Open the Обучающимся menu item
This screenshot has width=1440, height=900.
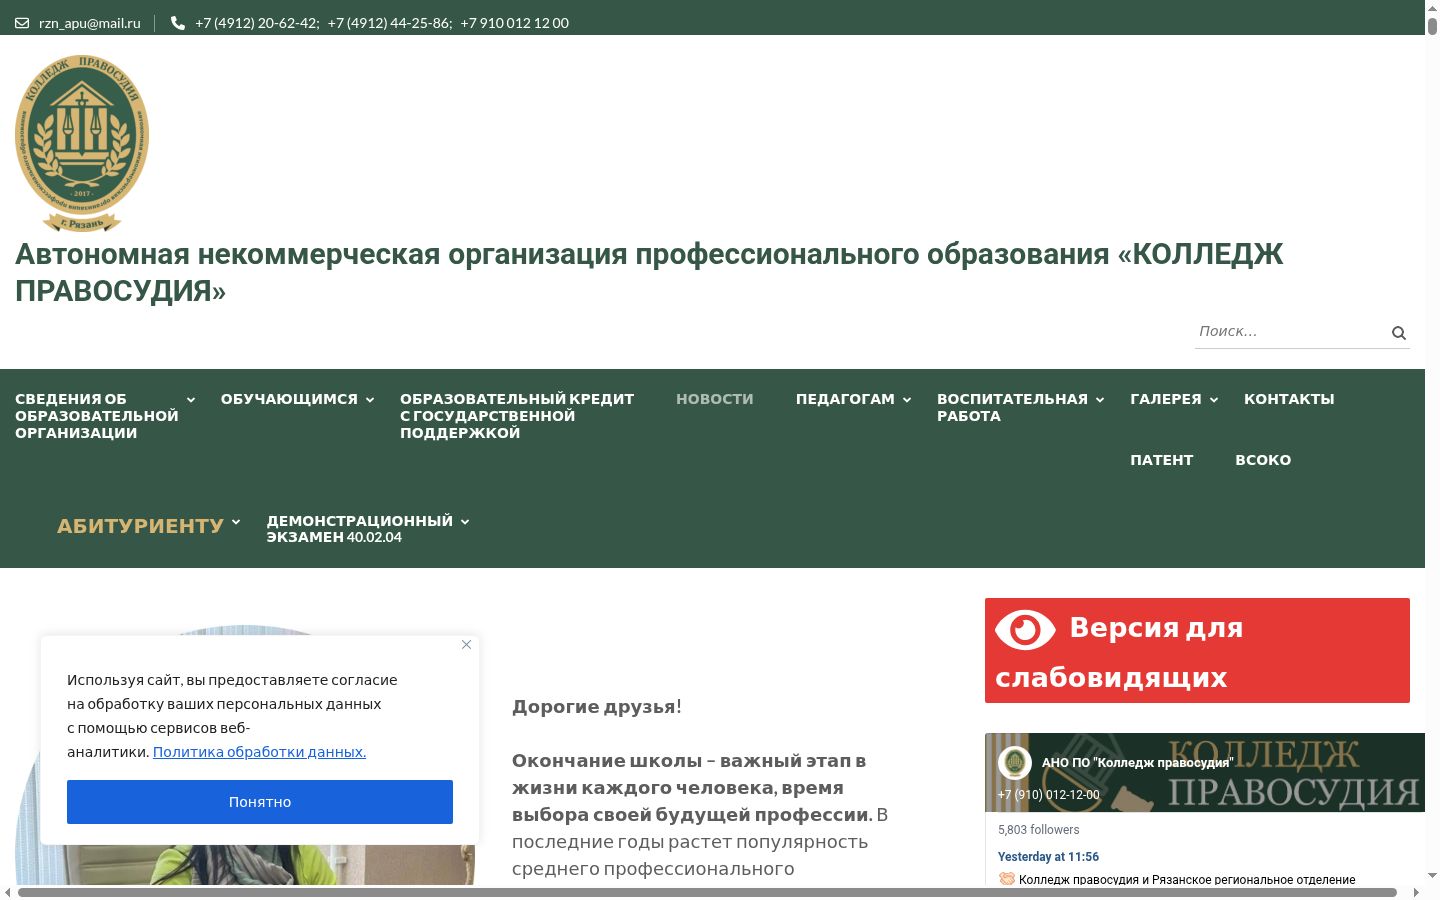pyautogui.click(x=289, y=399)
